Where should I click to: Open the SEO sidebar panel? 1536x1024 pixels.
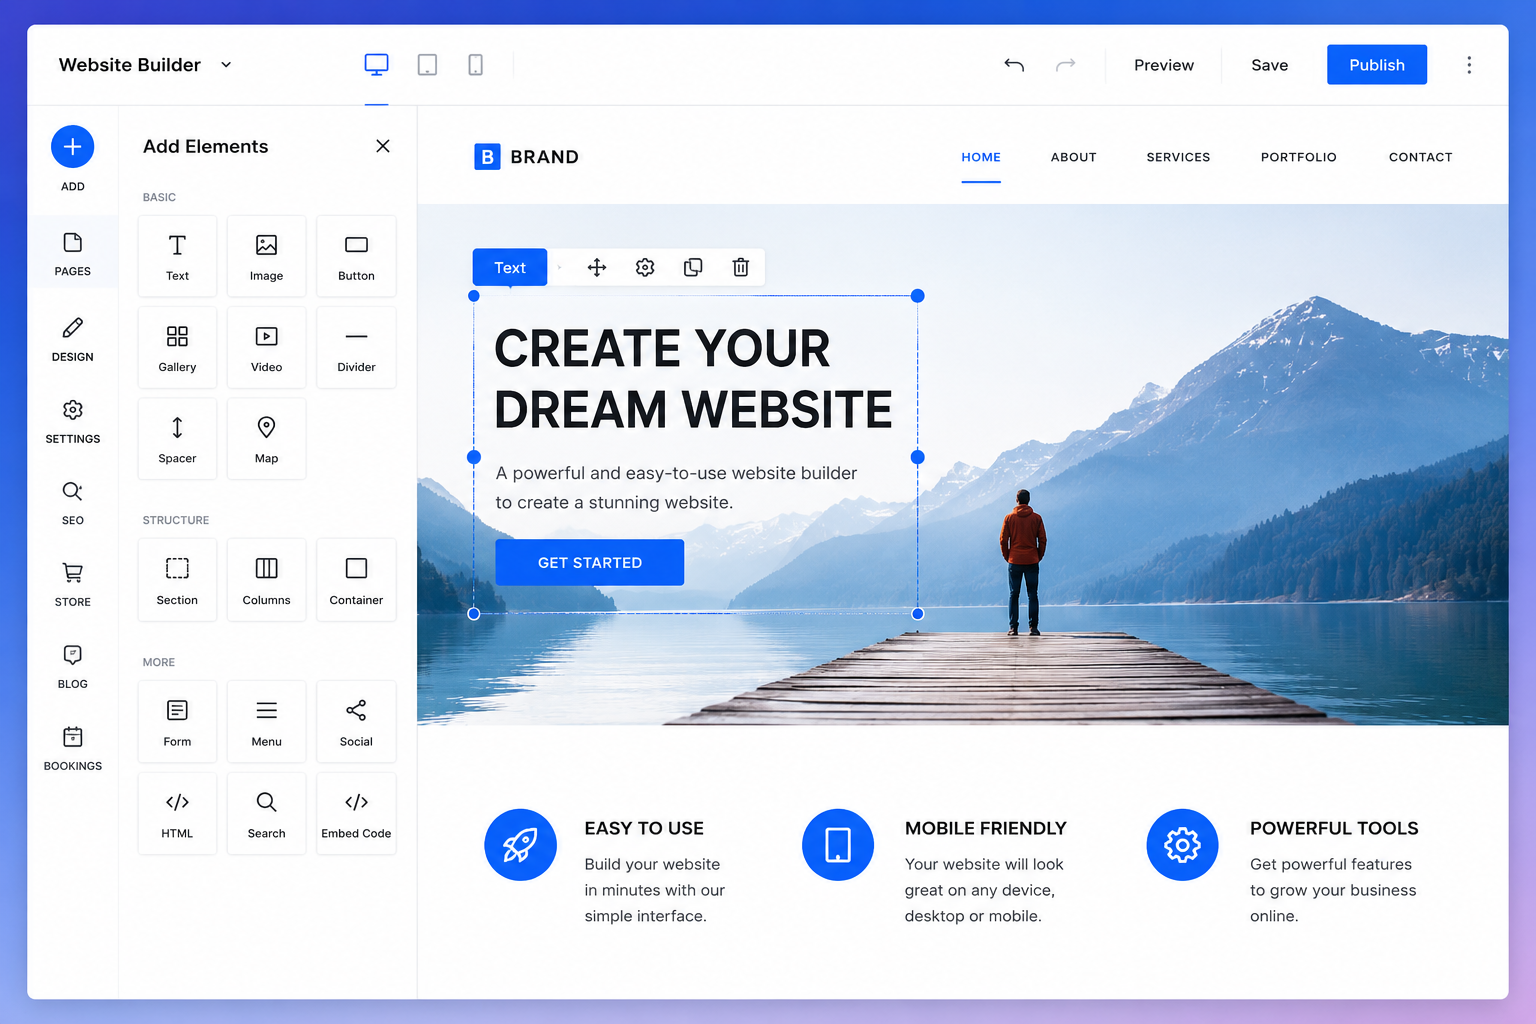[x=73, y=504]
